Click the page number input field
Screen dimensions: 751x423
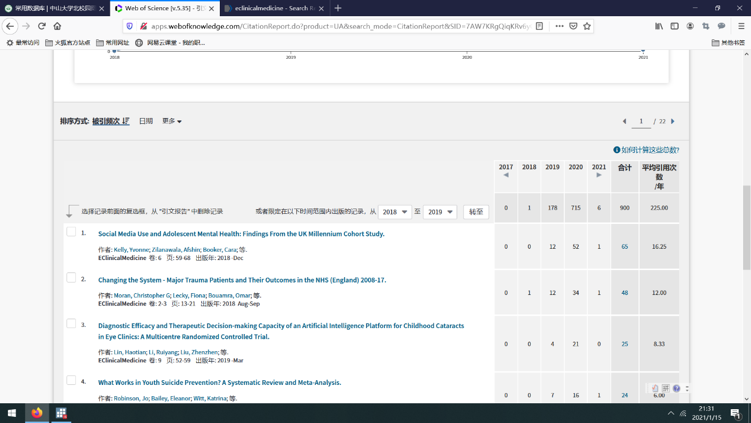pyautogui.click(x=641, y=121)
